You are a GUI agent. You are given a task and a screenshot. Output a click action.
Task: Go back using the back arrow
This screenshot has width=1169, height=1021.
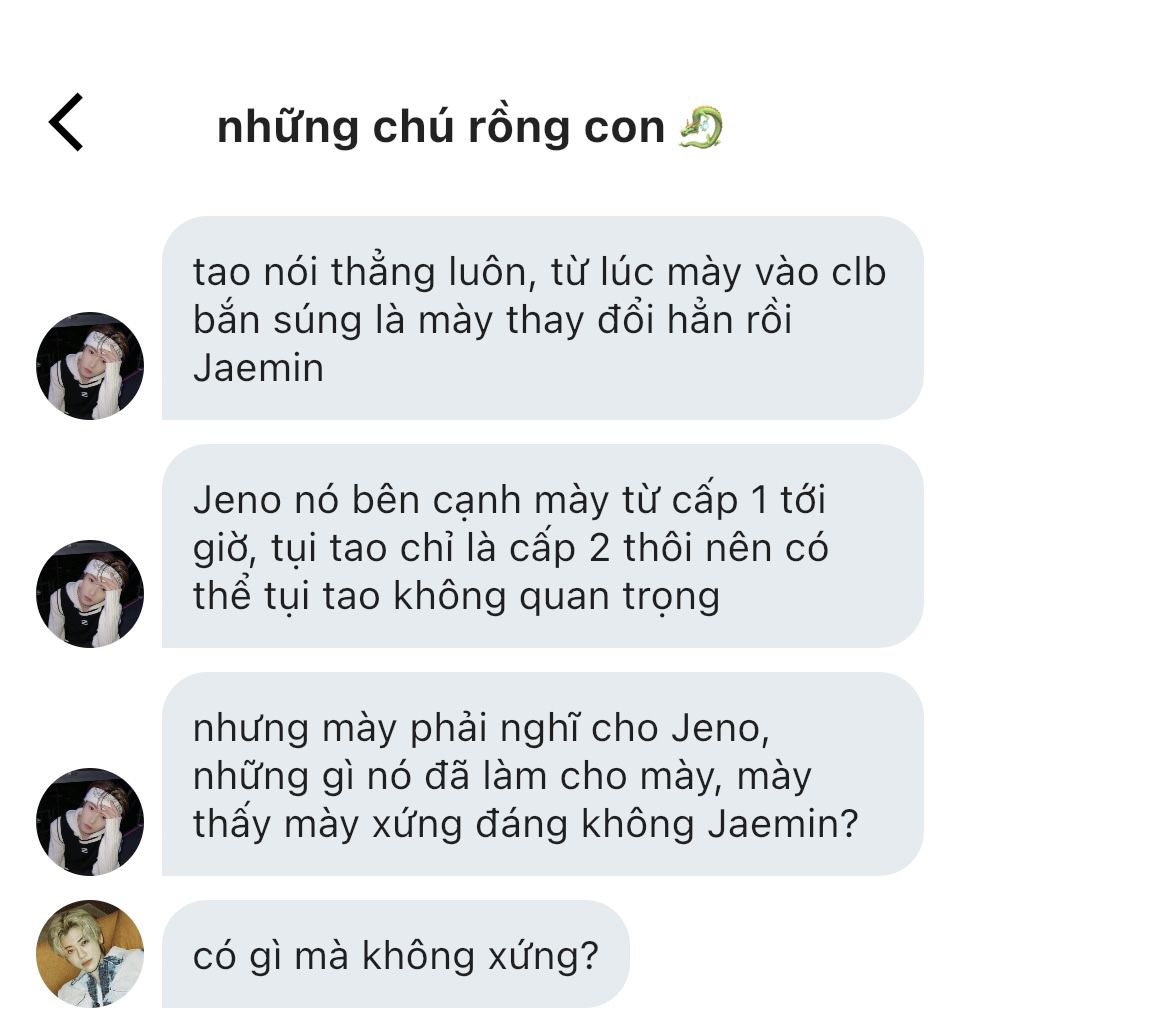coord(66,122)
